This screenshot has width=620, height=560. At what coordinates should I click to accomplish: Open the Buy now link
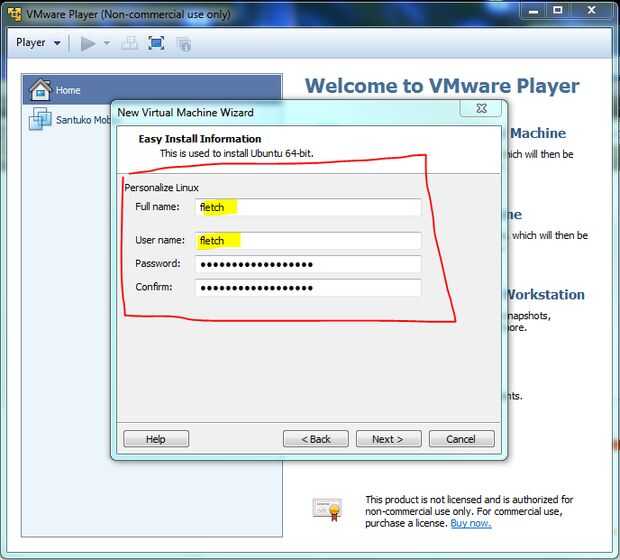click(x=471, y=523)
